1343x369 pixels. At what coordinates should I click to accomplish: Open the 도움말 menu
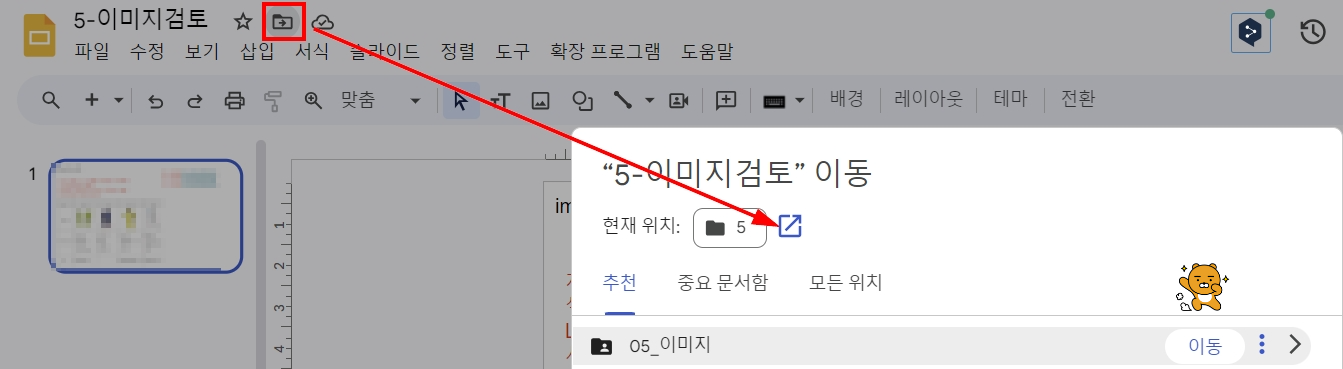(707, 52)
